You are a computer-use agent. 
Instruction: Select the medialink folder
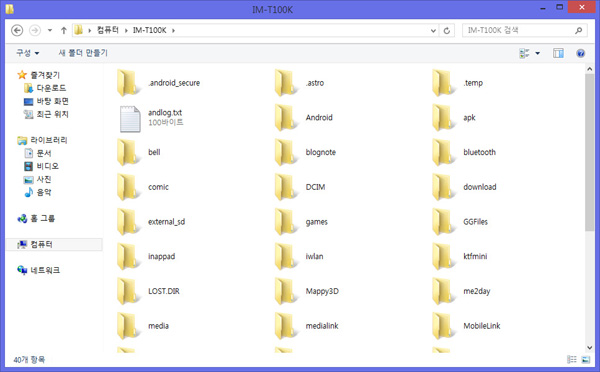tap(307, 326)
